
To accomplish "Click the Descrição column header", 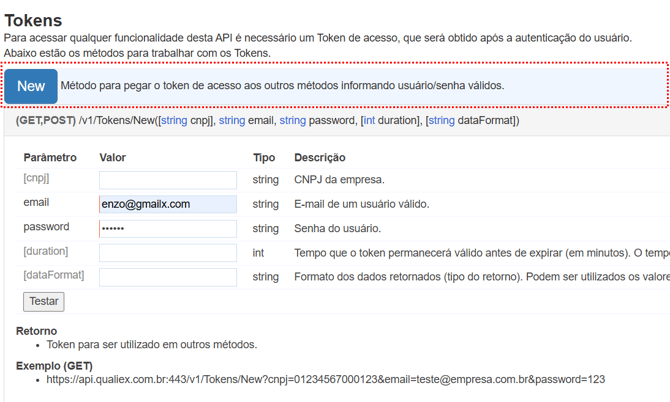I will point(319,157).
